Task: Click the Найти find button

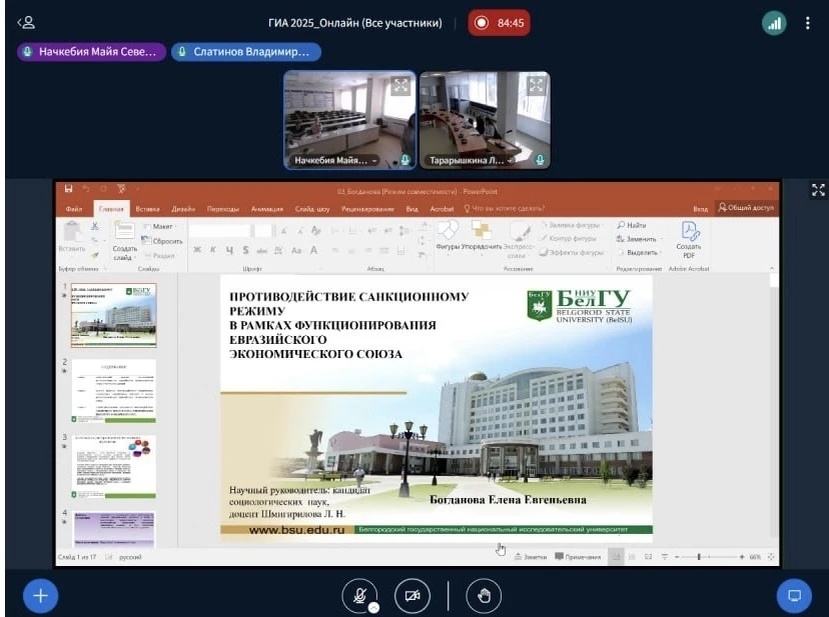Action: pos(631,225)
